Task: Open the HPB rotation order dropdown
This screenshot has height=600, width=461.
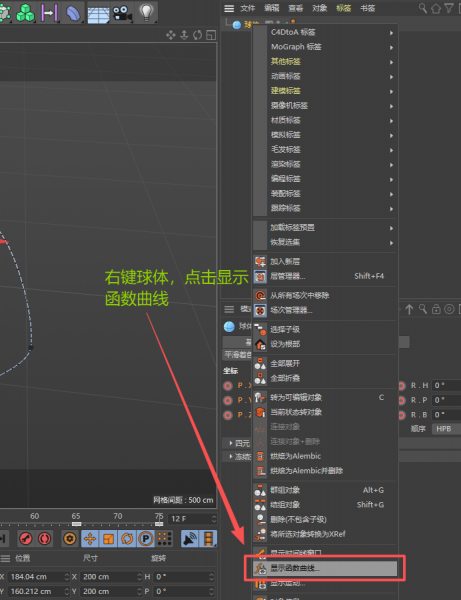Action: click(446, 429)
